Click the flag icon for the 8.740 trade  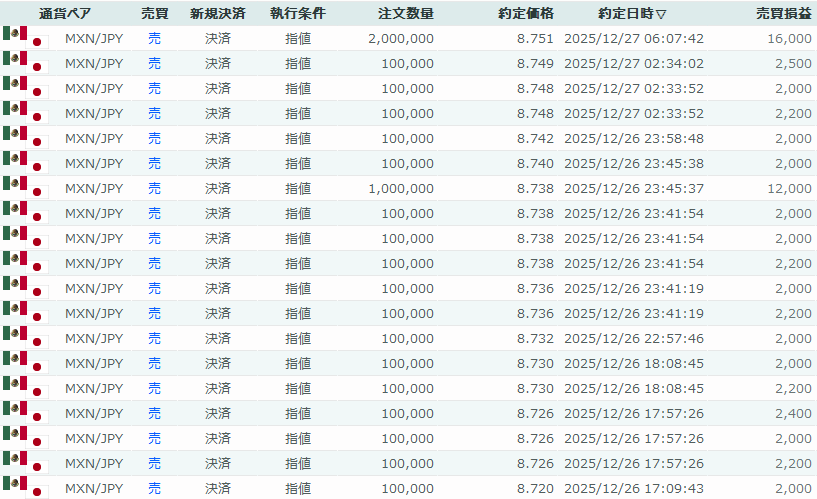point(25,163)
